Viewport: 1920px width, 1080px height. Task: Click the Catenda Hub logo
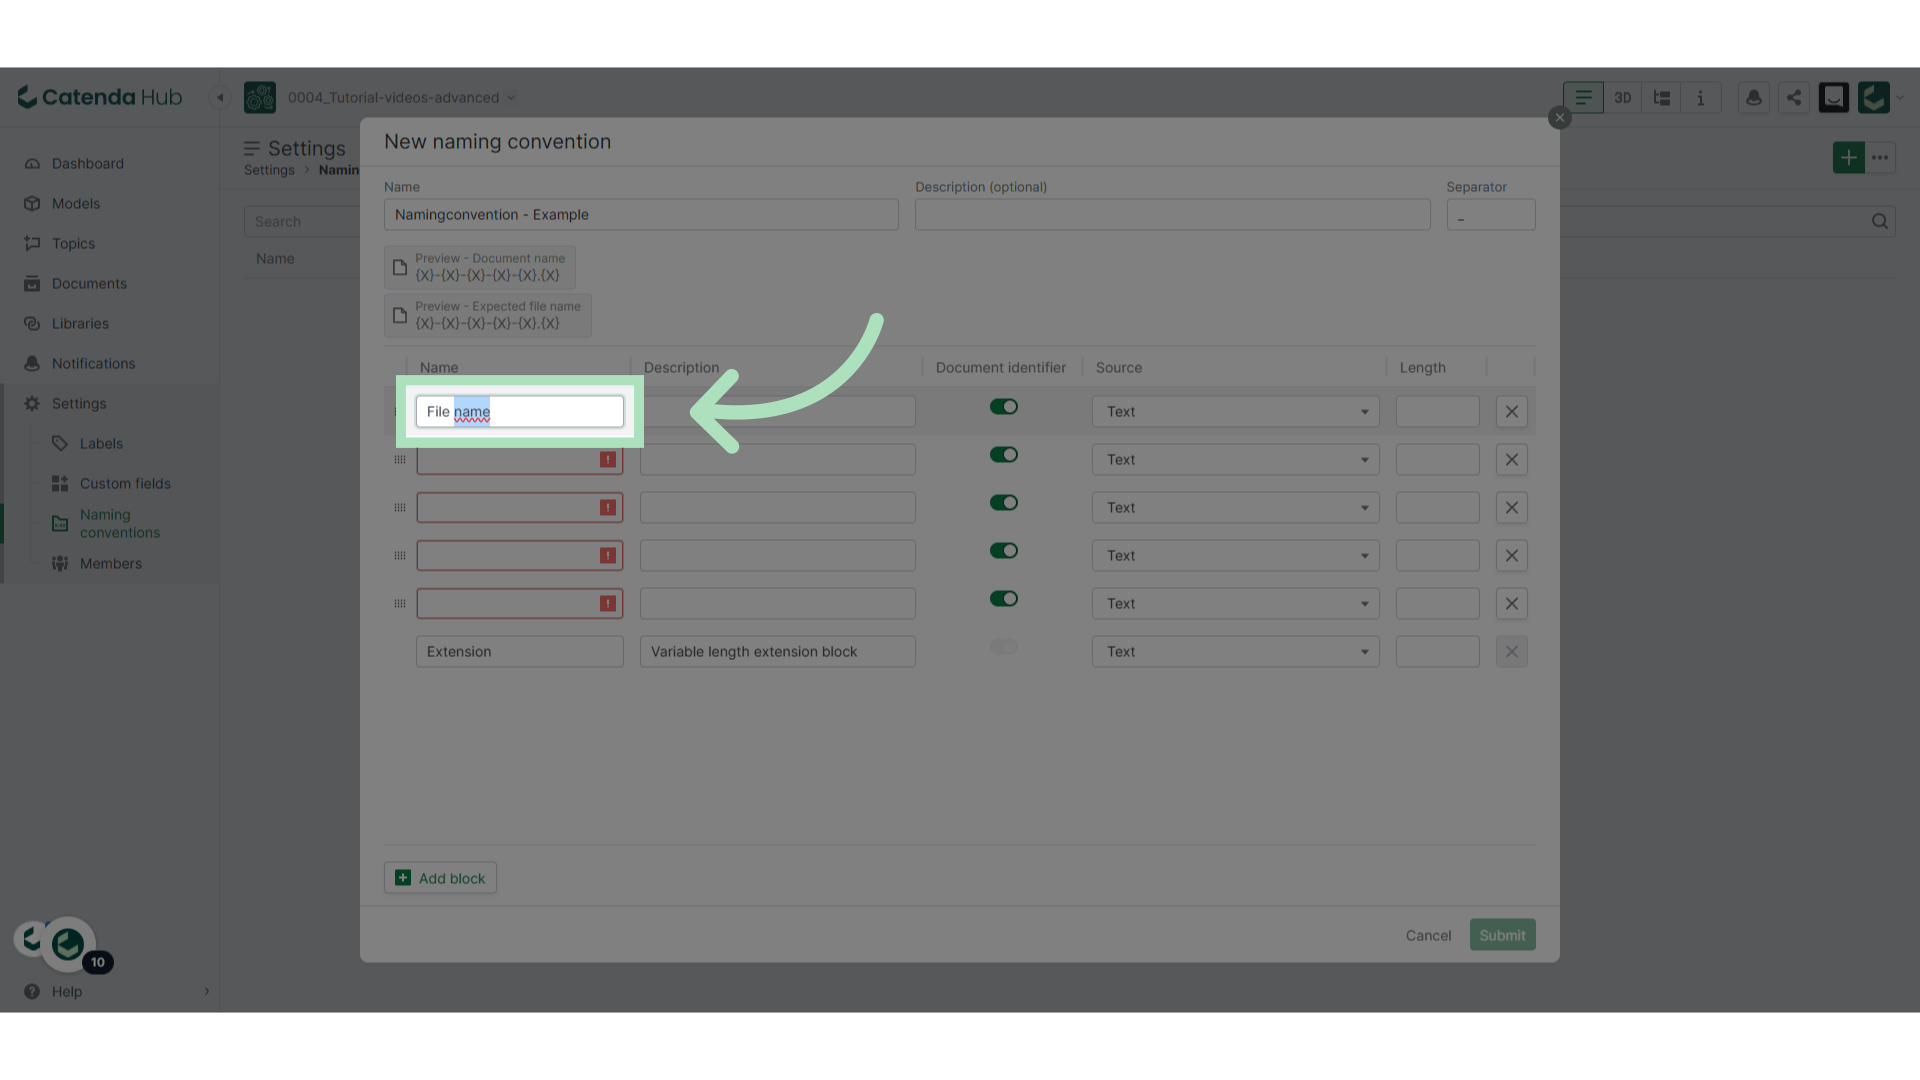100,97
